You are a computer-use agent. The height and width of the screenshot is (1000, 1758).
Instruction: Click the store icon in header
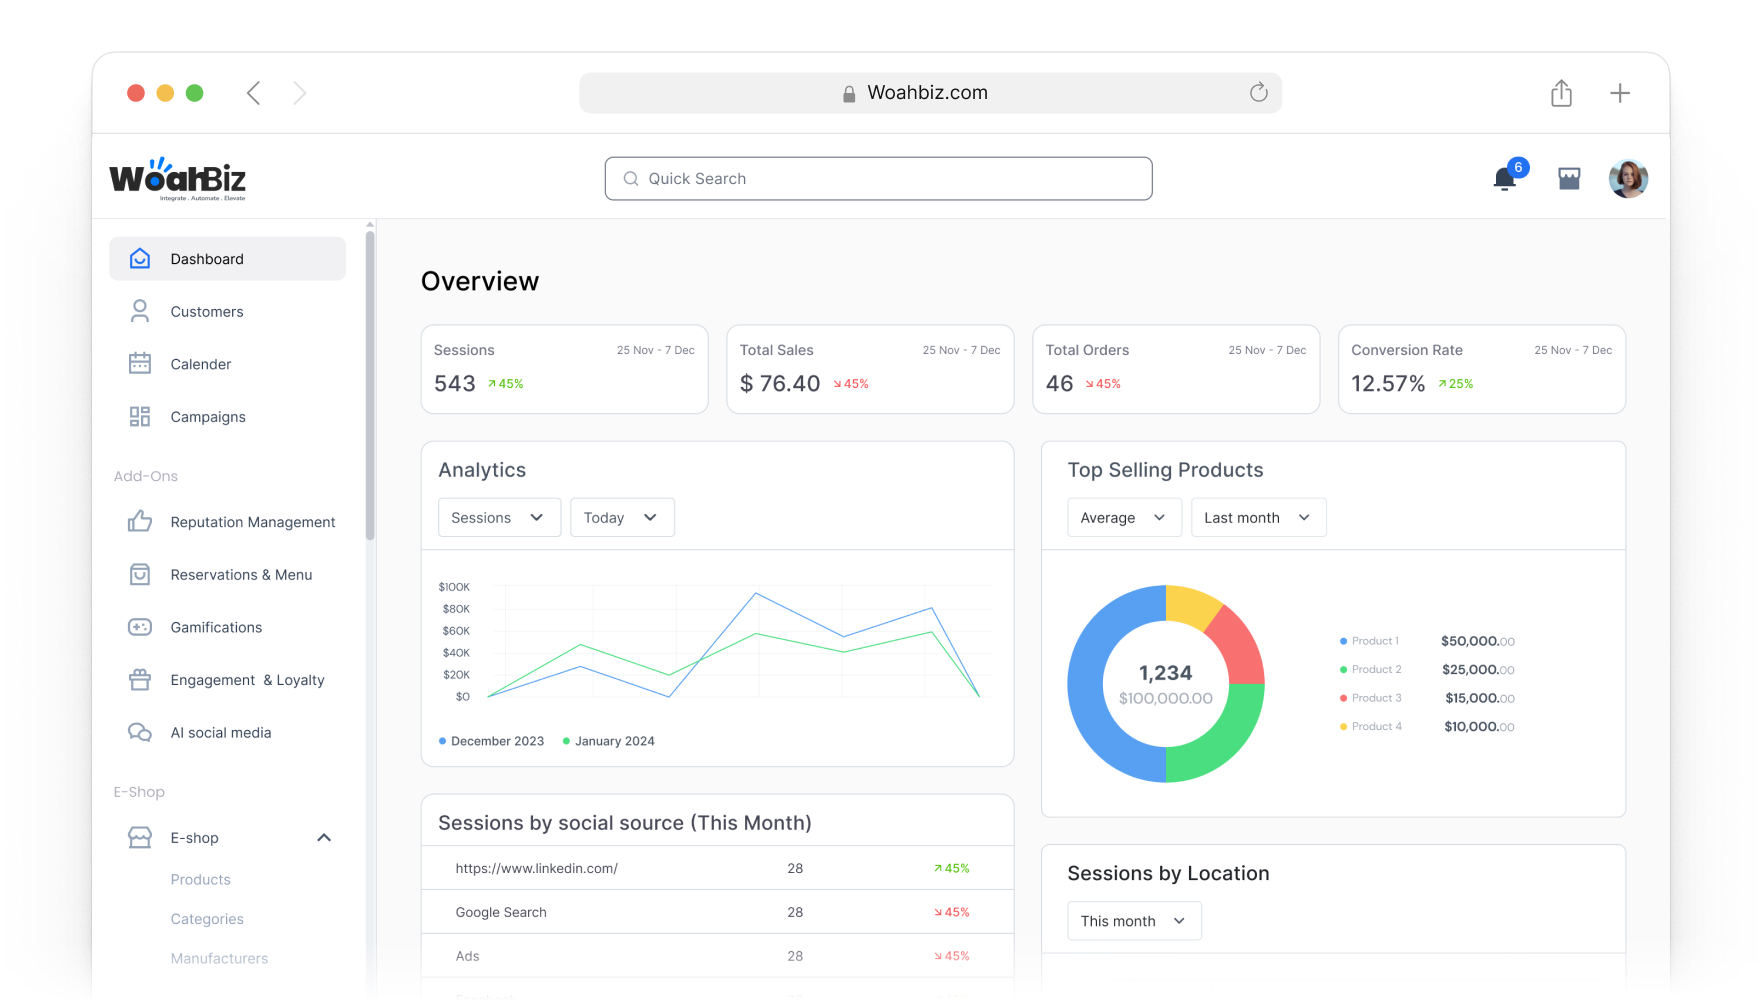click(1569, 179)
